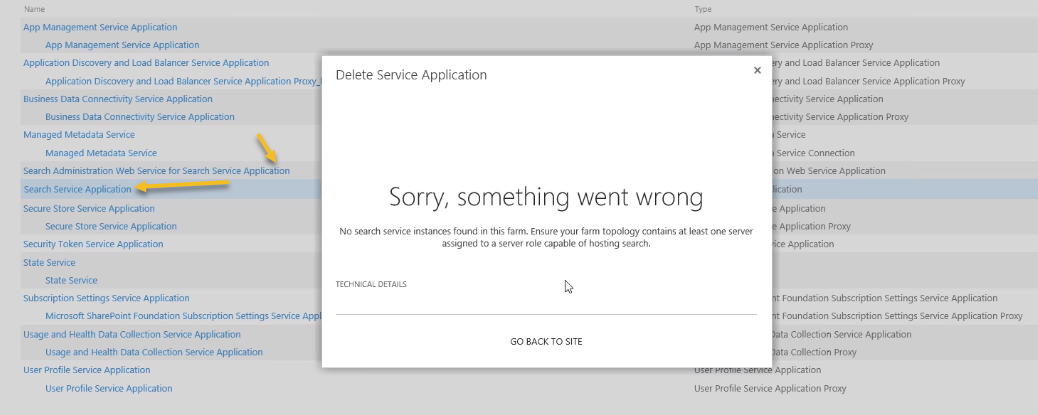Expand the TECHNICAL DETAILS section
Image resolution: width=1038 pixels, height=415 pixels.
[x=371, y=284]
